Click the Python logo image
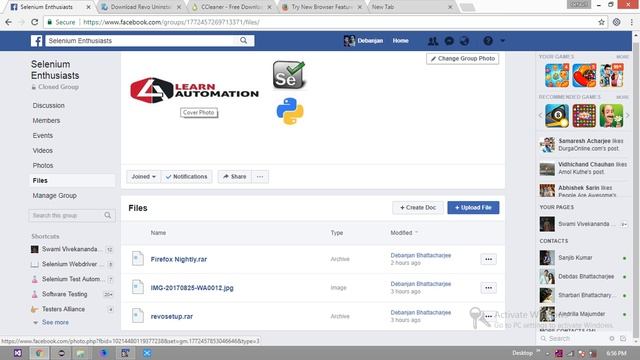This screenshot has height=360, width=640. pos(290,111)
